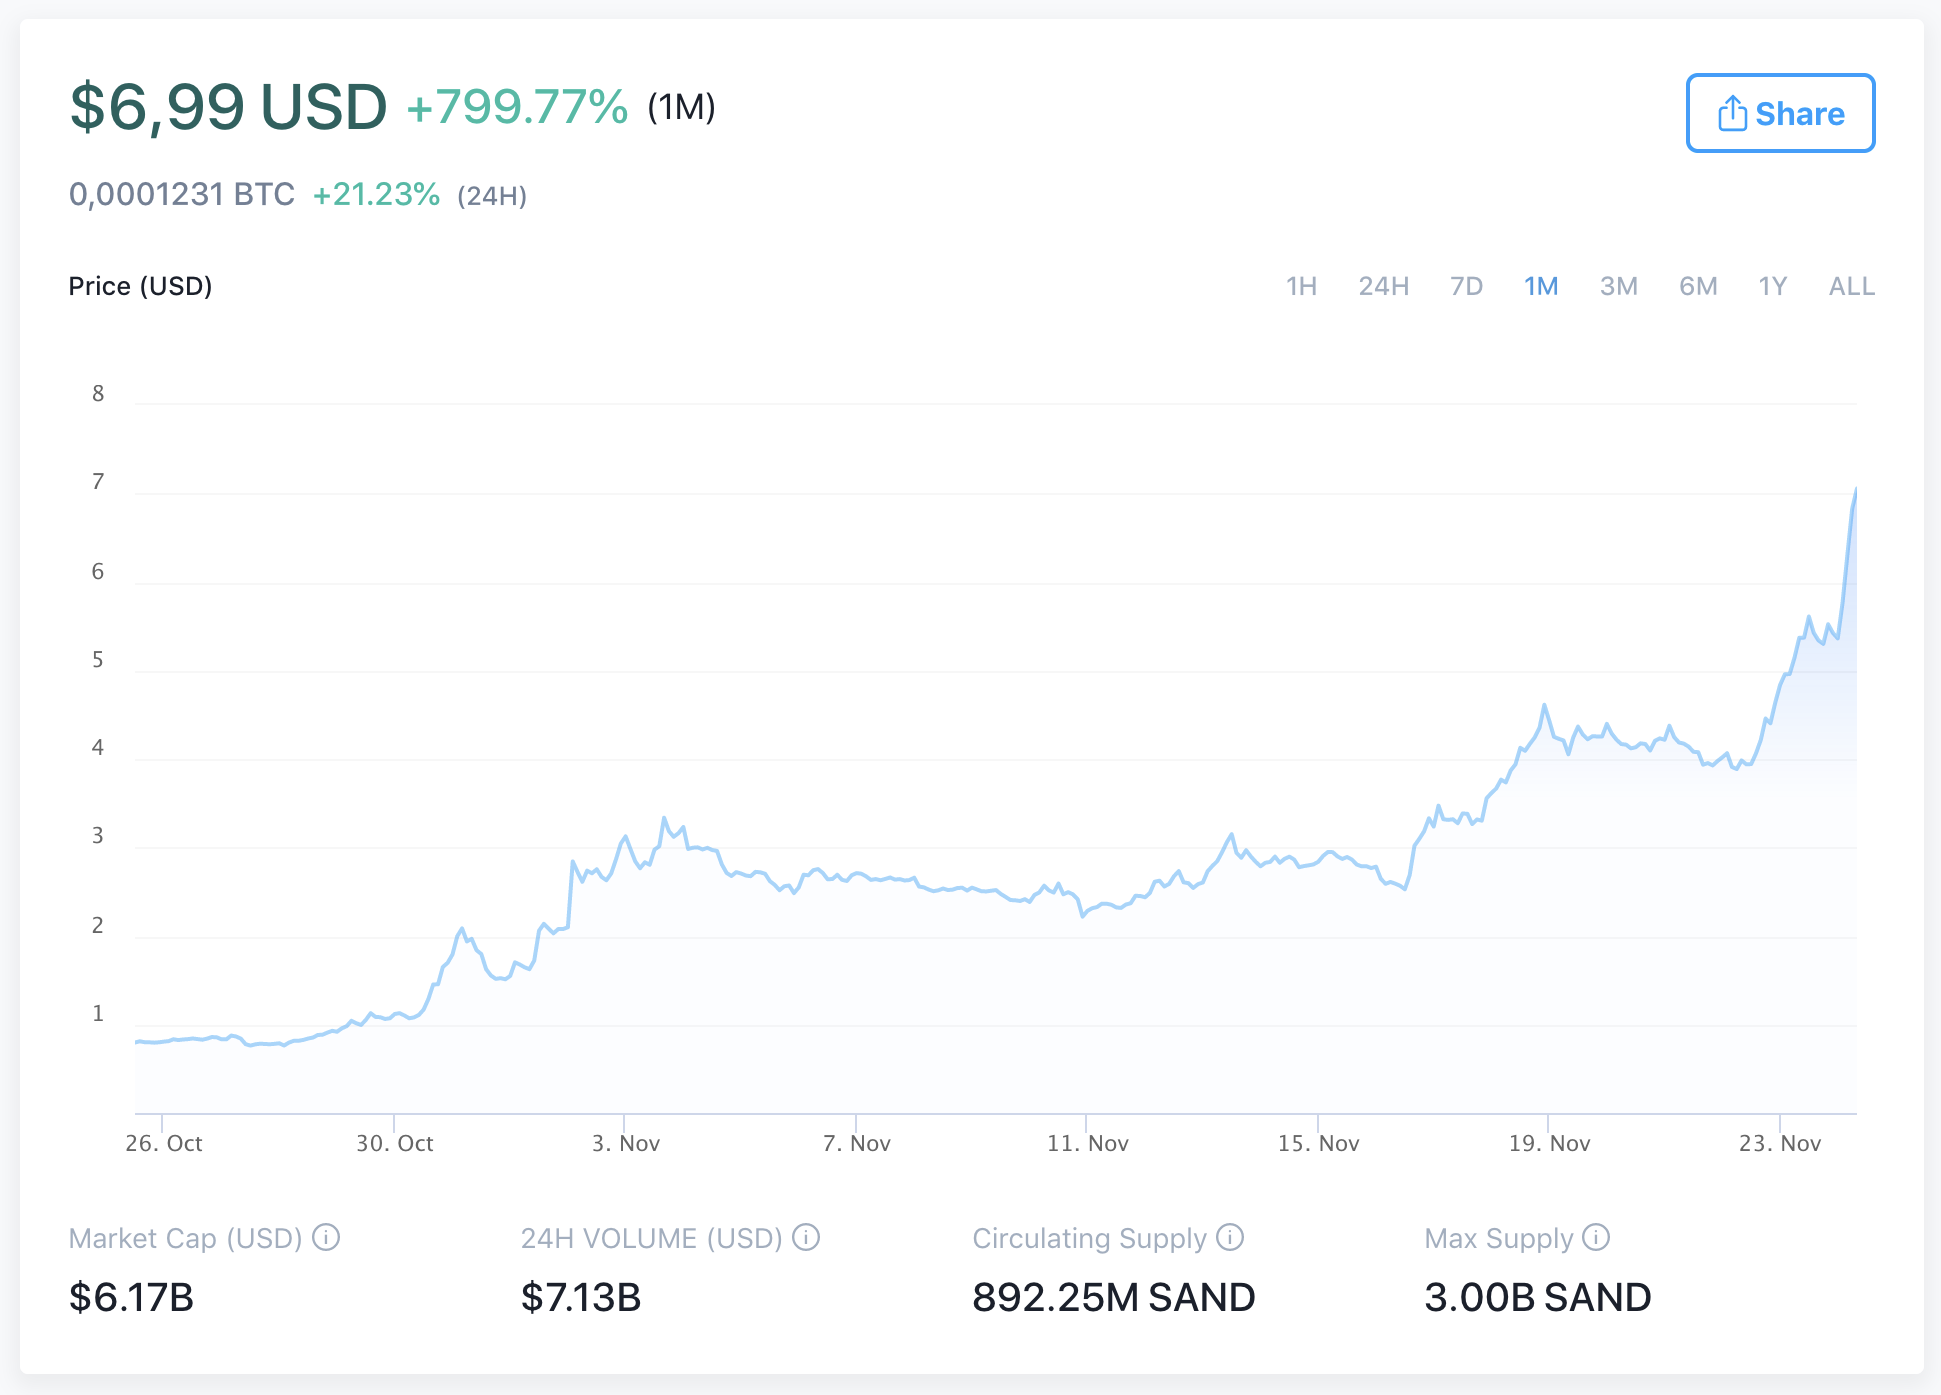Click the $6,99 USD price heading
The width and height of the screenshot is (1941, 1395).
pyautogui.click(x=228, y=106)
